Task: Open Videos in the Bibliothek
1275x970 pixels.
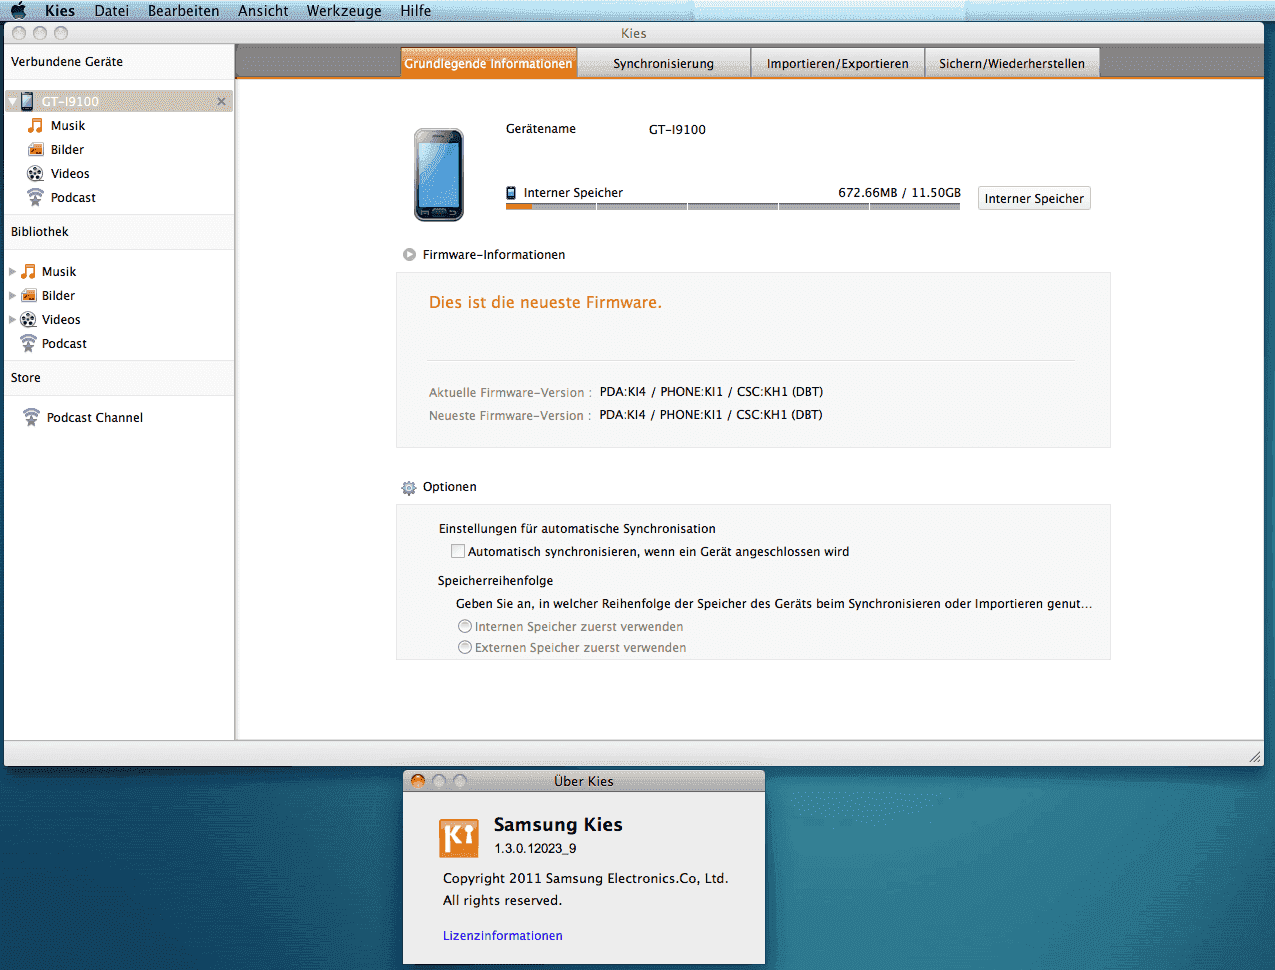Action: [61, 320]
